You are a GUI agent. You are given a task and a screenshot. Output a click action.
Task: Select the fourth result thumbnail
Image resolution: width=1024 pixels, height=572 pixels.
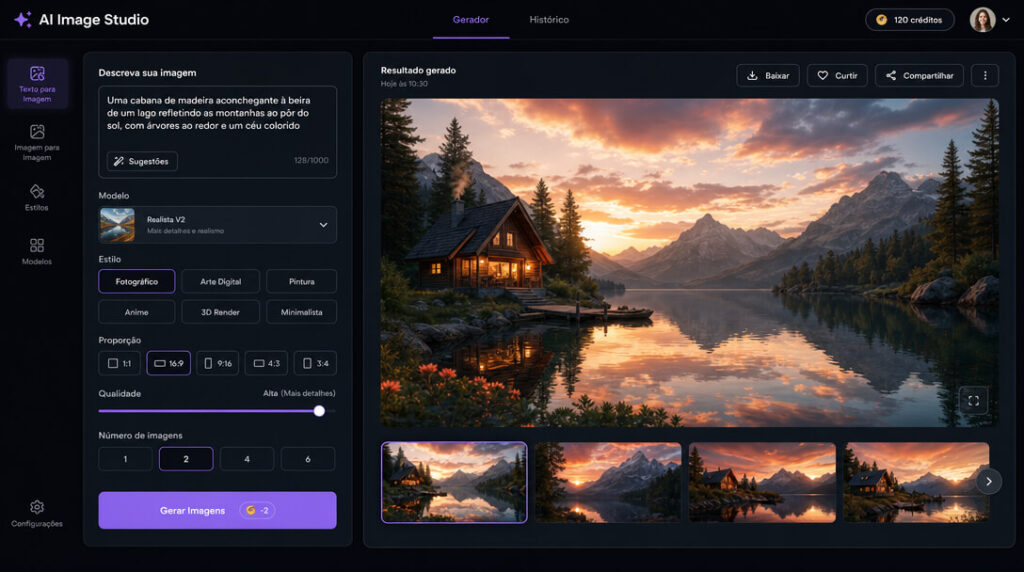[x=916, y=482]
